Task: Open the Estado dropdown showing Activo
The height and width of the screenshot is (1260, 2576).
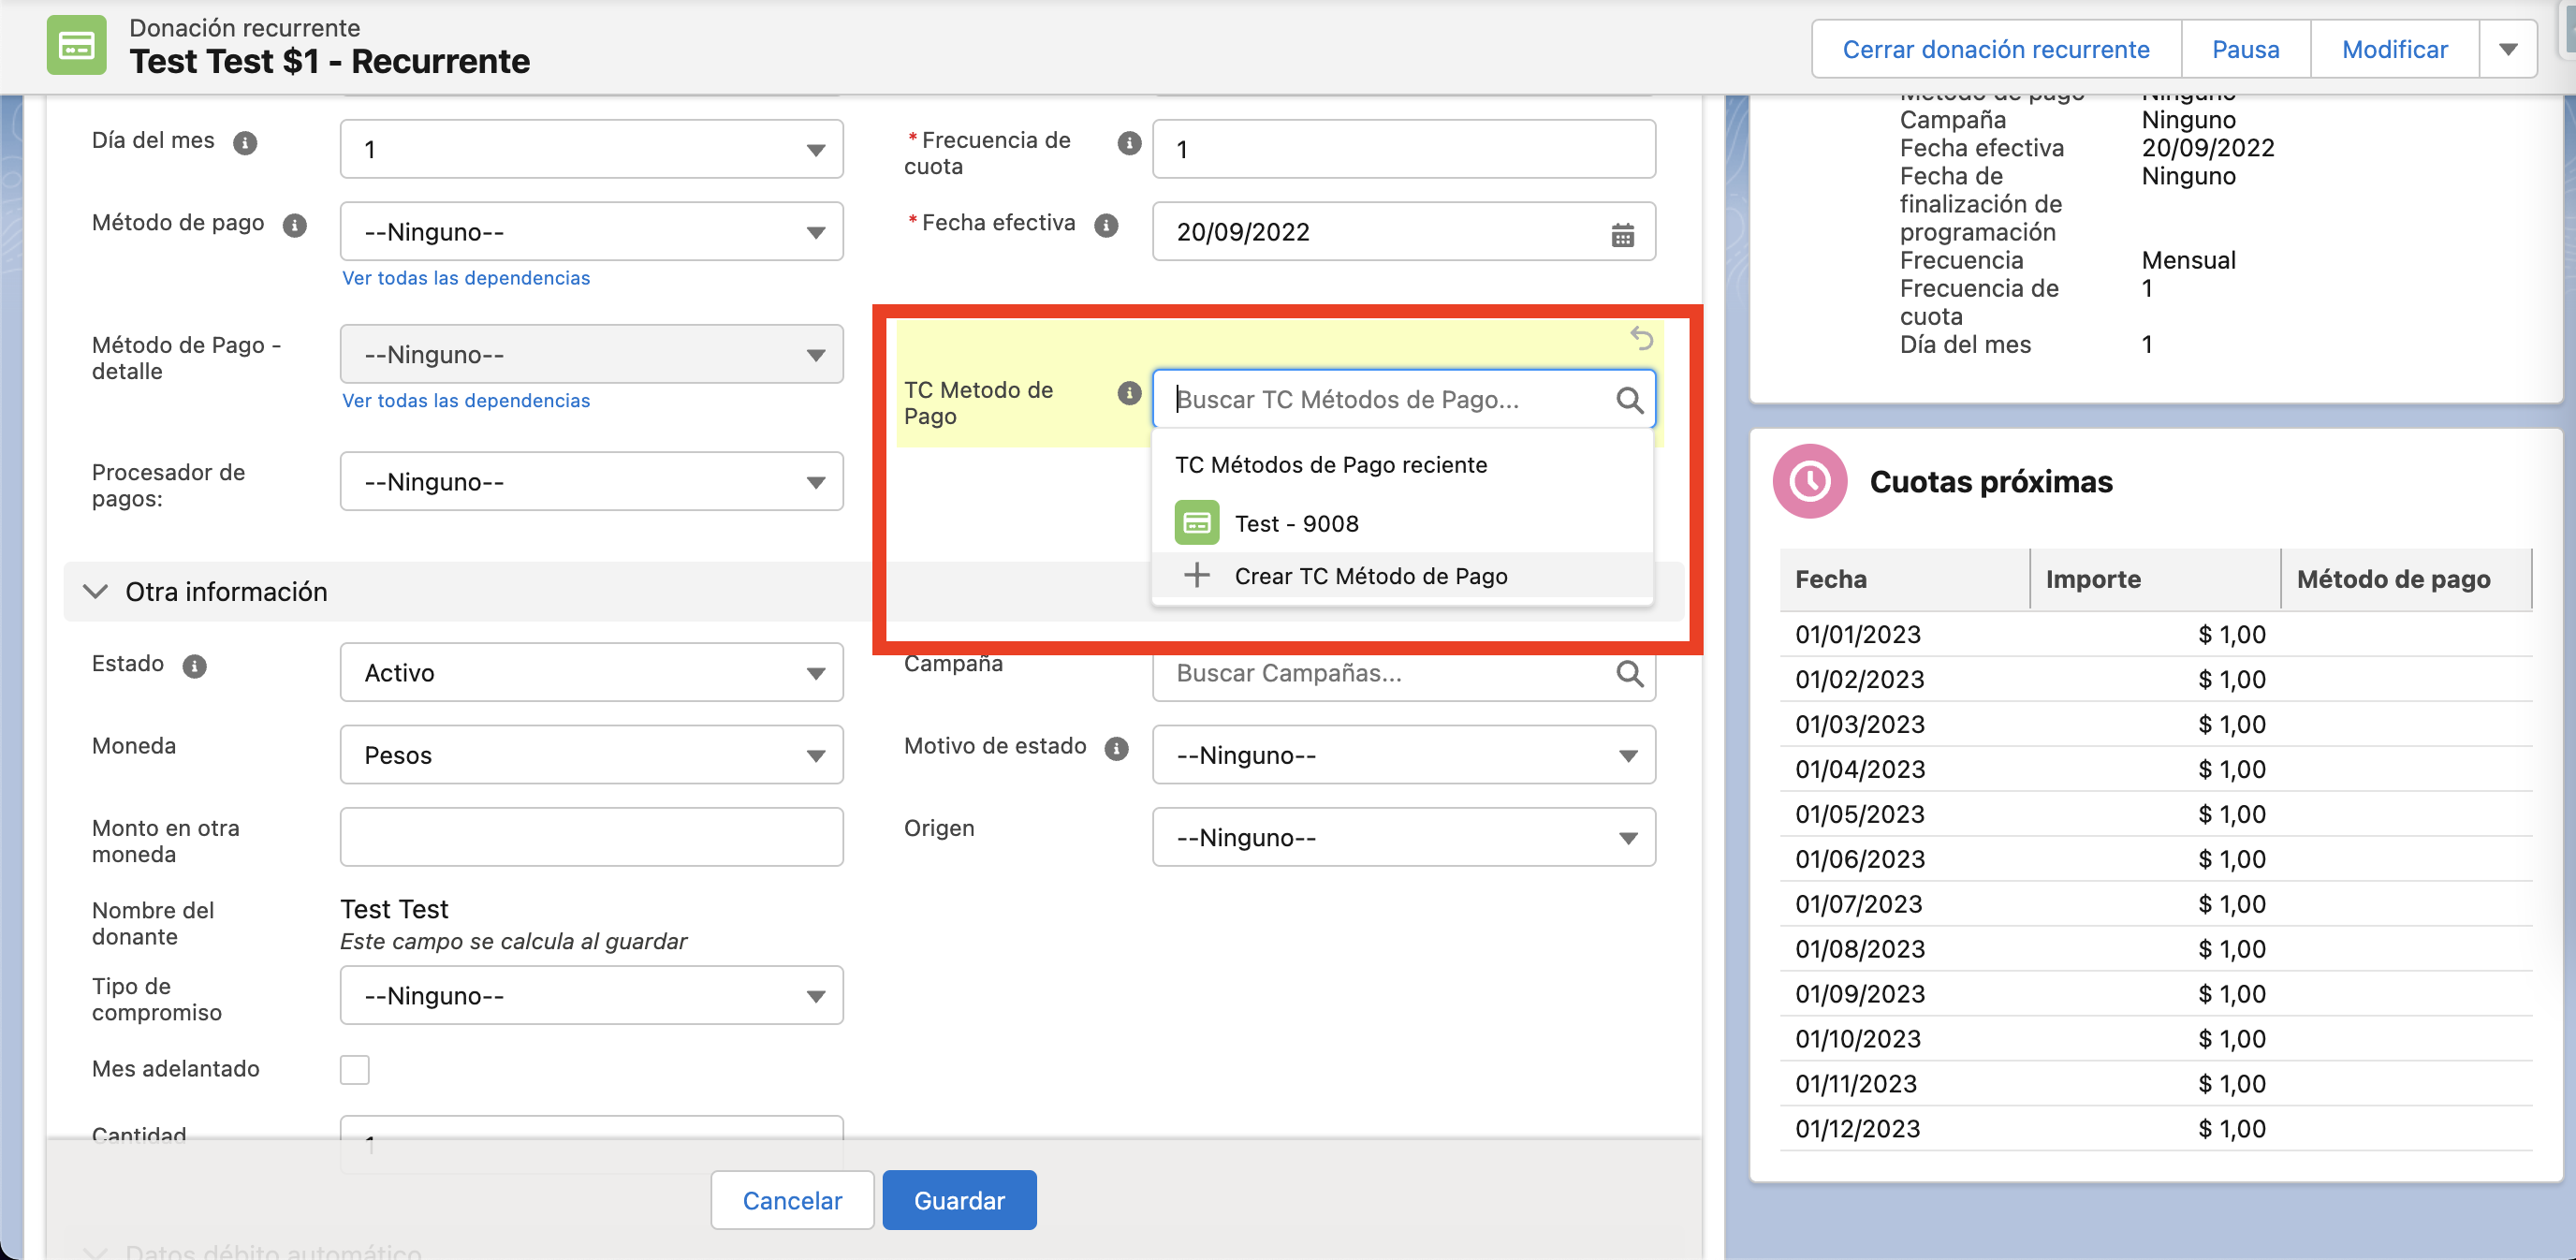Action: (591, 672)
